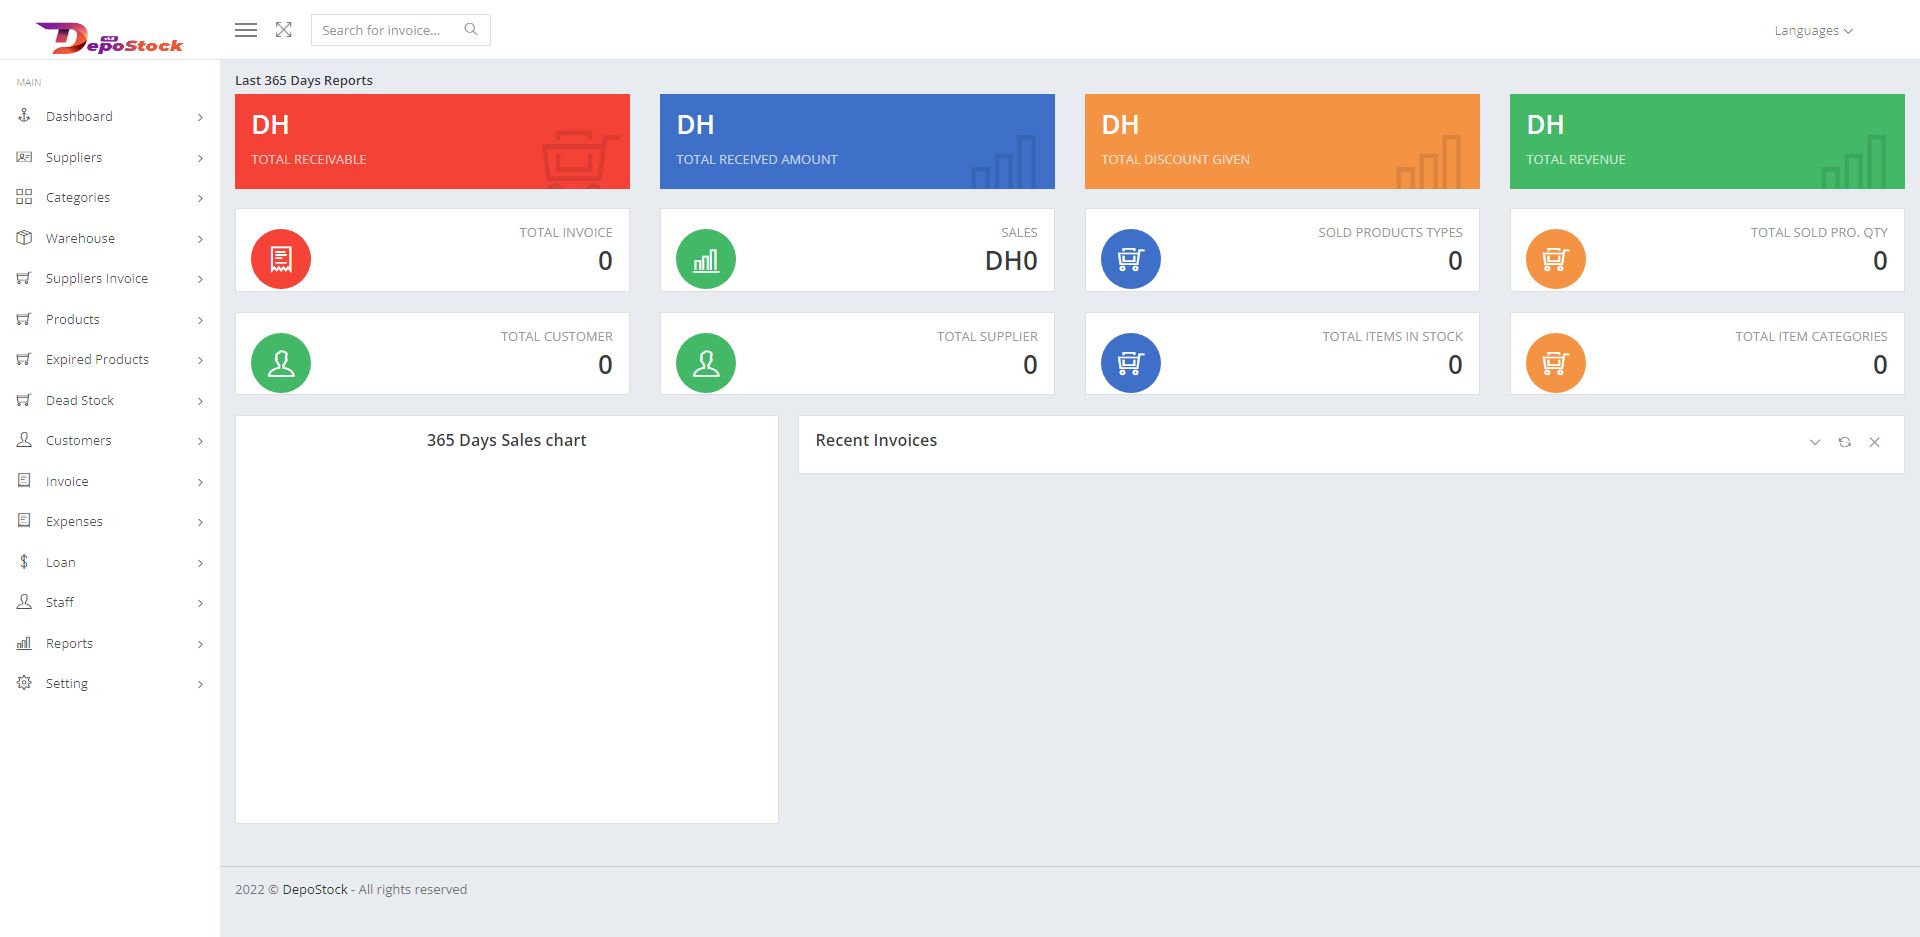The height and width of the screenshot is (937, 1920).
Task: Open the Loan menu item
Action: pos(110,562)
